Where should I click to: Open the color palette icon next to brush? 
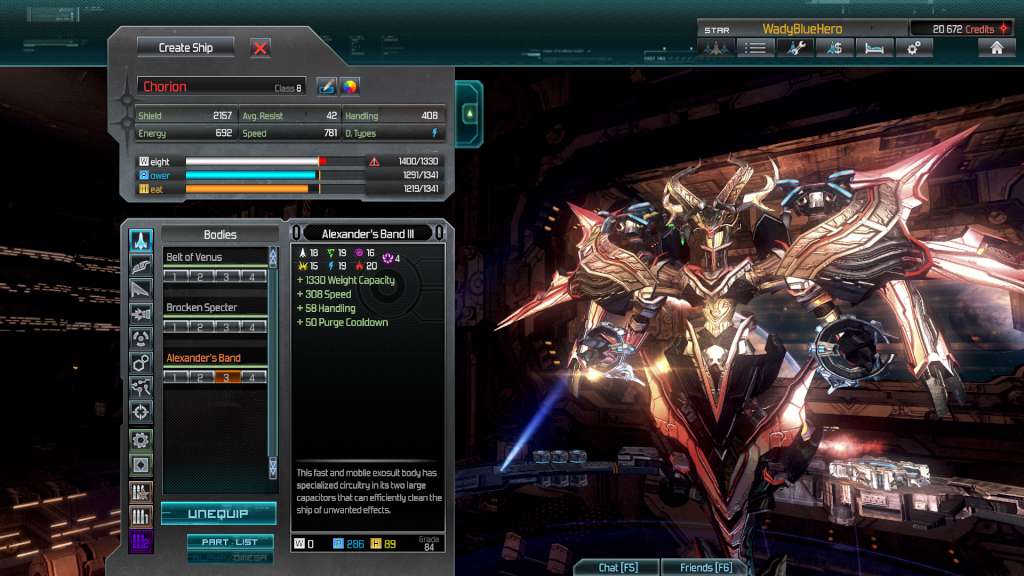(348, 87)
